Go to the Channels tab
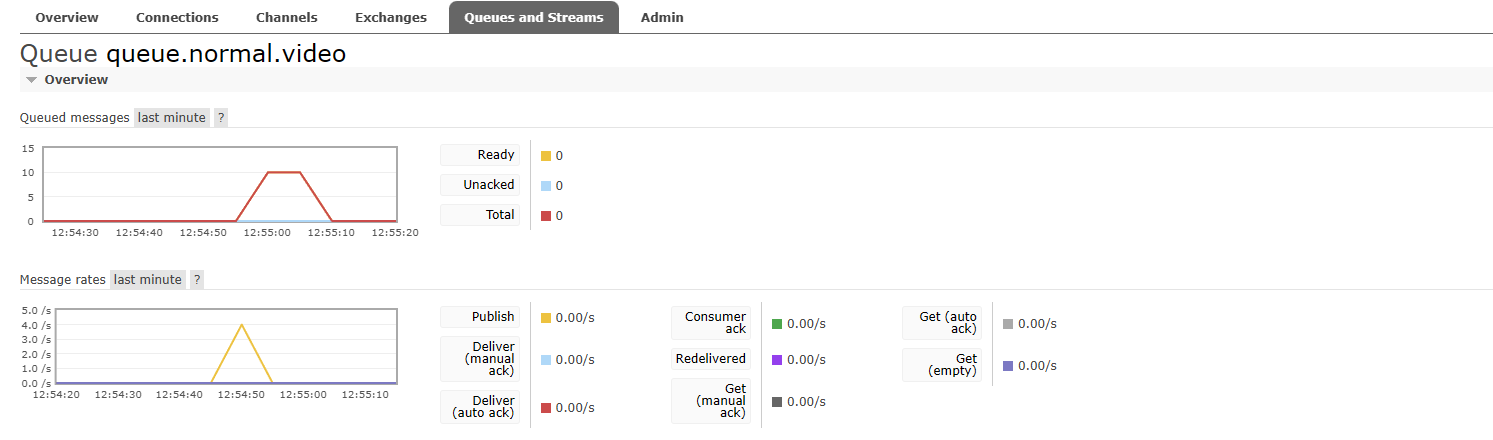Viewport: 1493px width, 440px height. (x=287, y=17)
